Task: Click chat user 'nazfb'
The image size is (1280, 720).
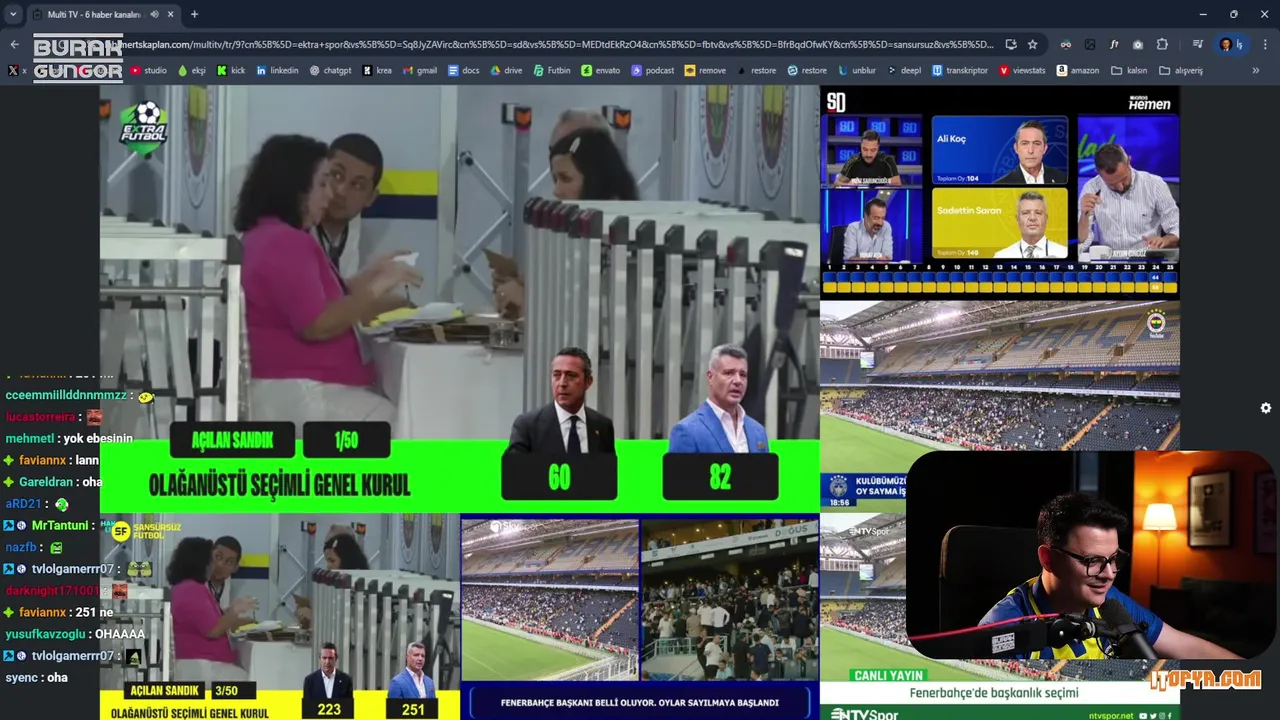Action: (21, 547)
